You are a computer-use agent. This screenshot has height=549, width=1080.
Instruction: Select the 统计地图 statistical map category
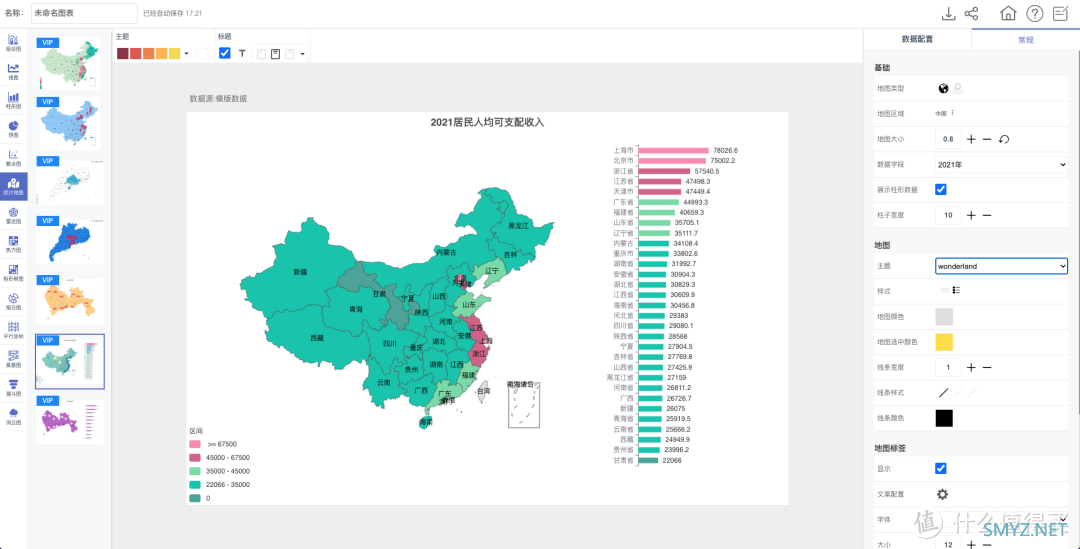tap(14, 187)
